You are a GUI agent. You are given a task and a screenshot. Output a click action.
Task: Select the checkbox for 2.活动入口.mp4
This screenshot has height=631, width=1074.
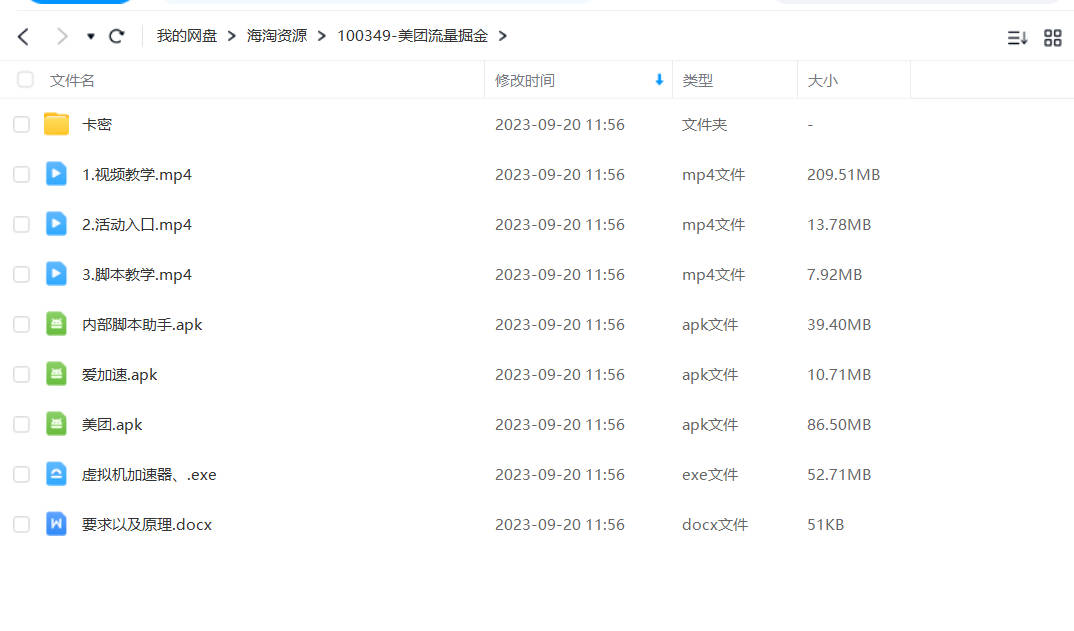(x=21, y=224)
